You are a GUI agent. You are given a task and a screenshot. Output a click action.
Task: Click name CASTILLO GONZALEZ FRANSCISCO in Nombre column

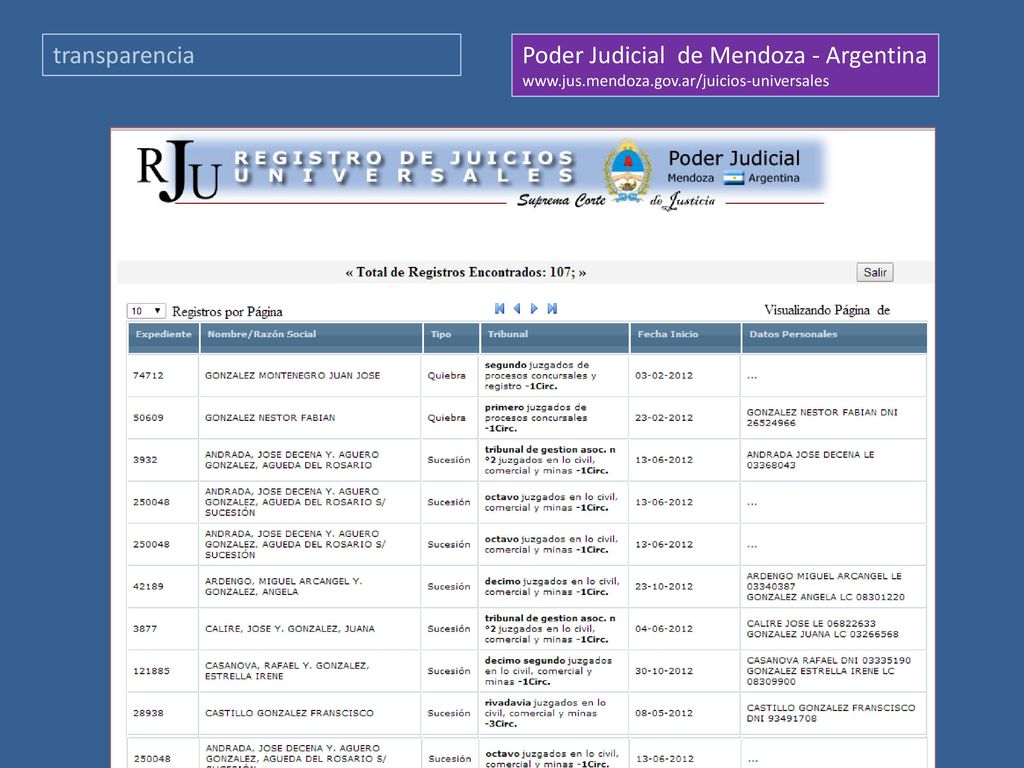pyautogui.click(x=289, y=713)
